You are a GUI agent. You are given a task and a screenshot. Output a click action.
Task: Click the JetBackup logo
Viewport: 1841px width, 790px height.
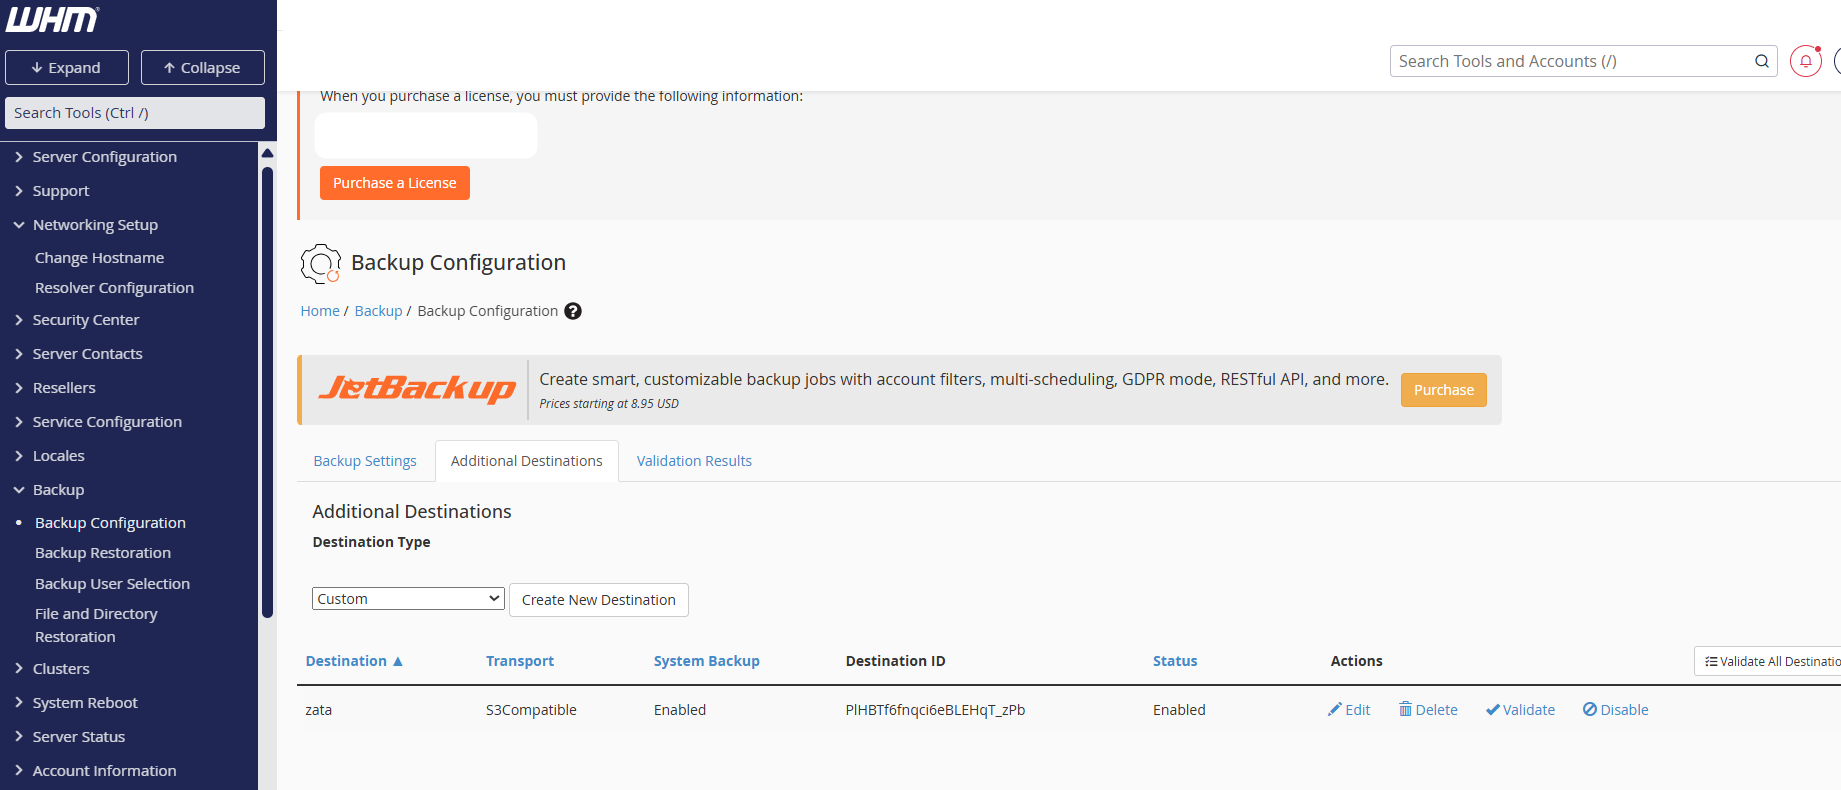coord(416,389)
